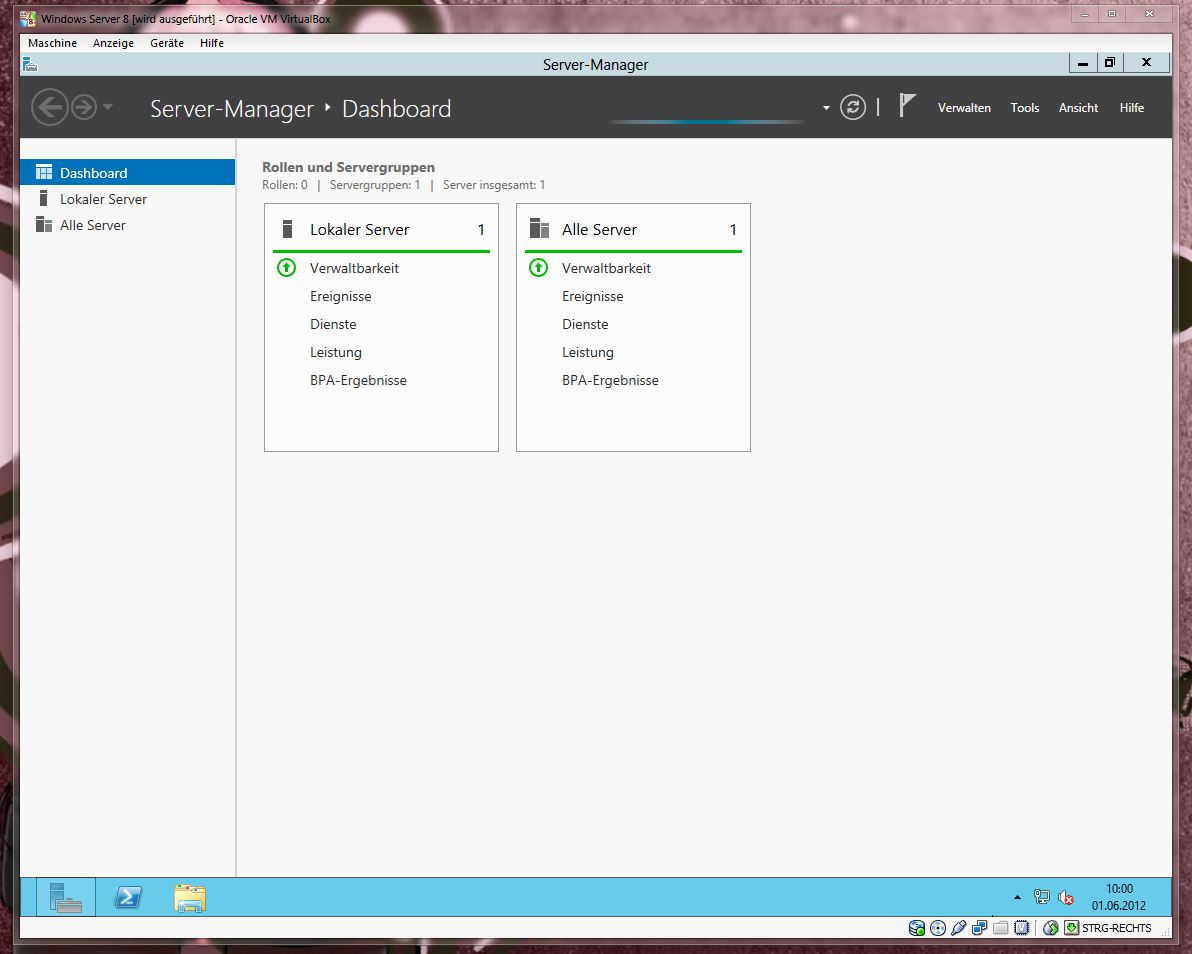This screenshot has height=954, width=1192.
Task: Open the Tools menu
Action: 1024,108
